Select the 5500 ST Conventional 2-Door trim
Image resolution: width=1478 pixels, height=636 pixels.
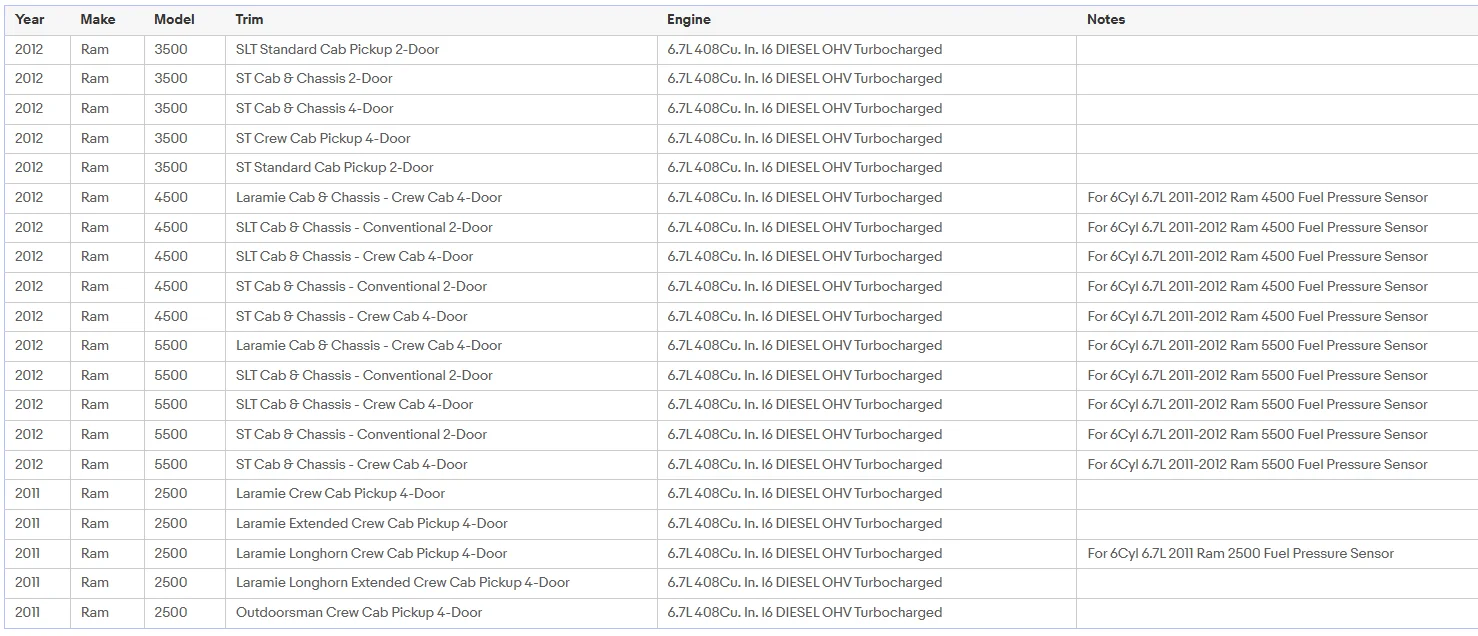(361, 434)
